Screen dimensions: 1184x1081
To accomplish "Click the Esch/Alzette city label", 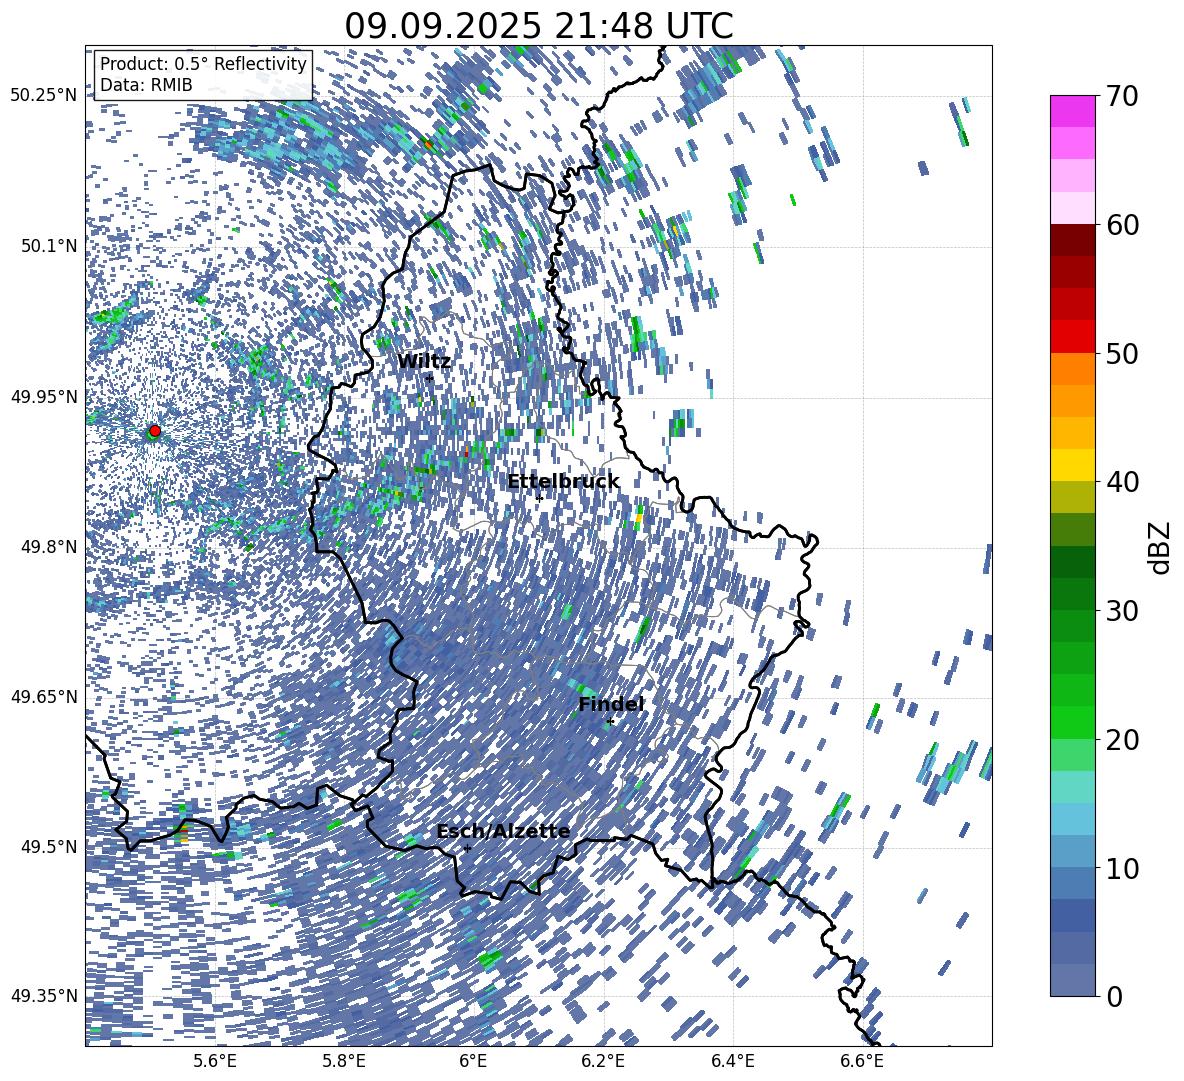I will tap(504, 832).
